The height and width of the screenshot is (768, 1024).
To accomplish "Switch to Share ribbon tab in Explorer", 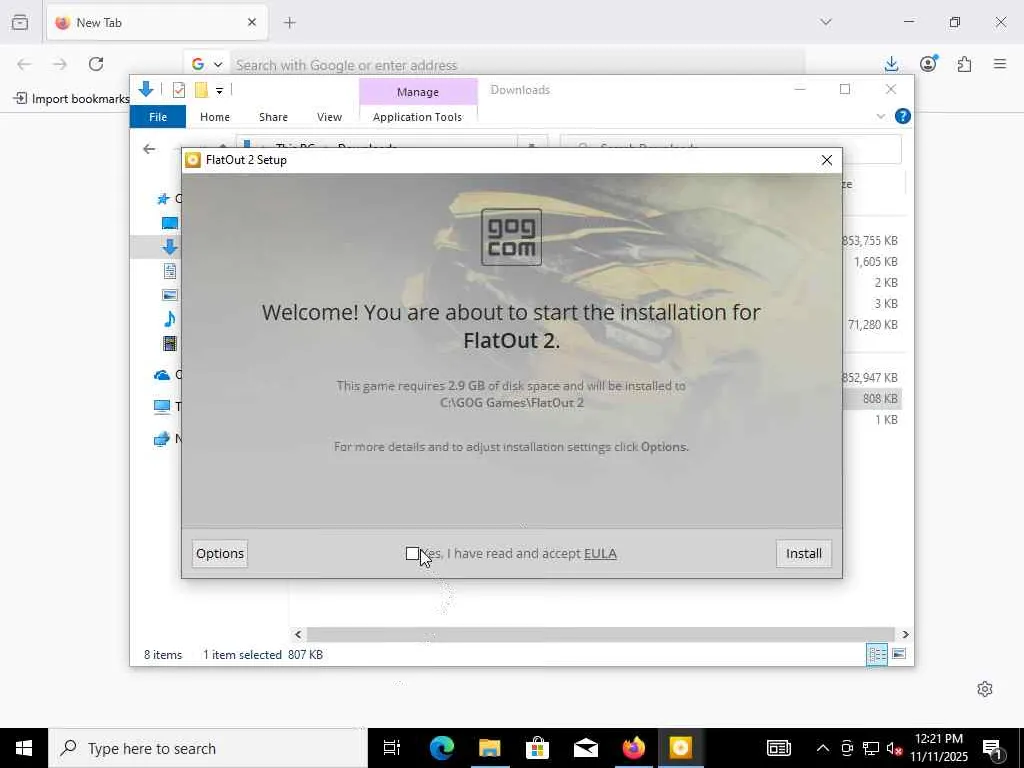I will (273, 117).
